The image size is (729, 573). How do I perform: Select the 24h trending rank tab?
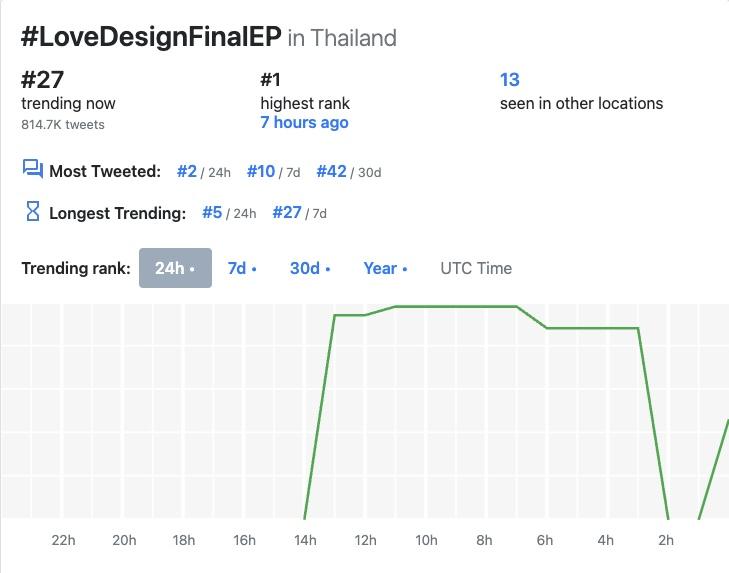(175, 268)
